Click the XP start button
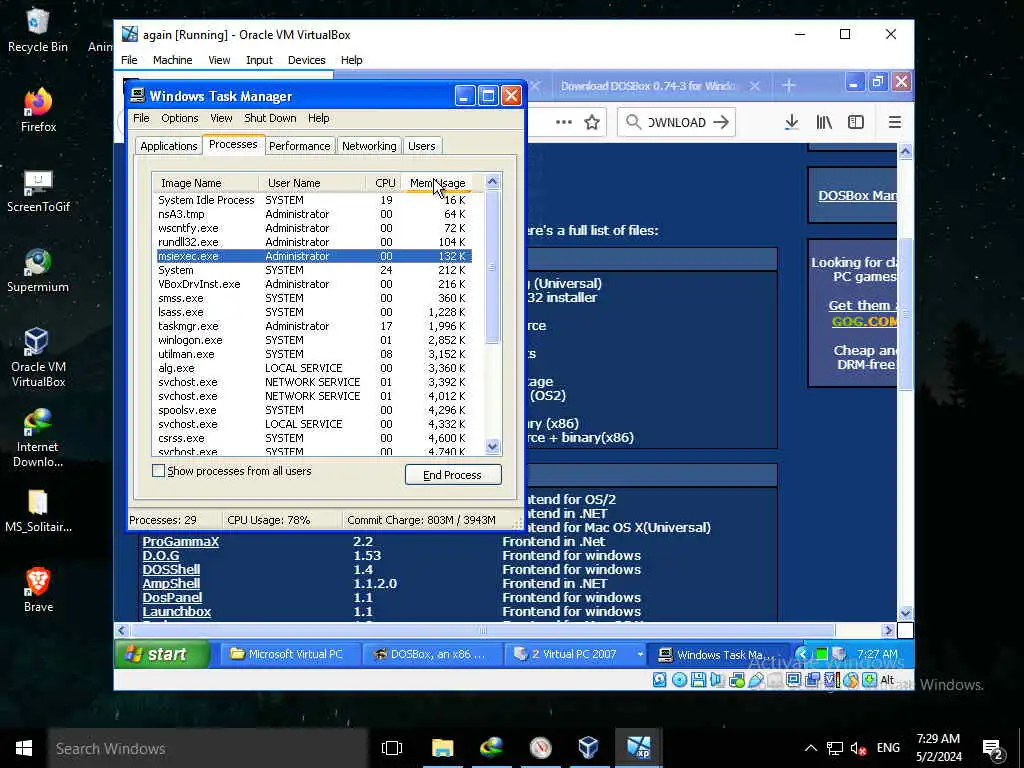 pyautogui.click(x=163, y=654)
